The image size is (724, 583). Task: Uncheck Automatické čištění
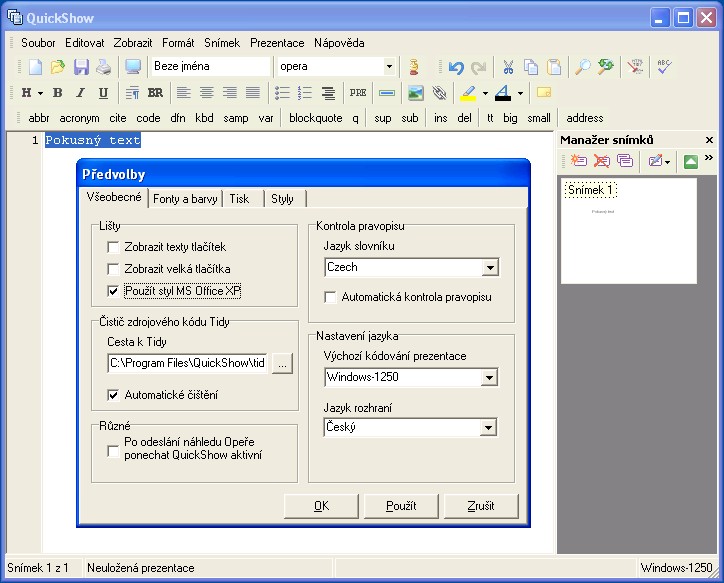pos(113,395)
